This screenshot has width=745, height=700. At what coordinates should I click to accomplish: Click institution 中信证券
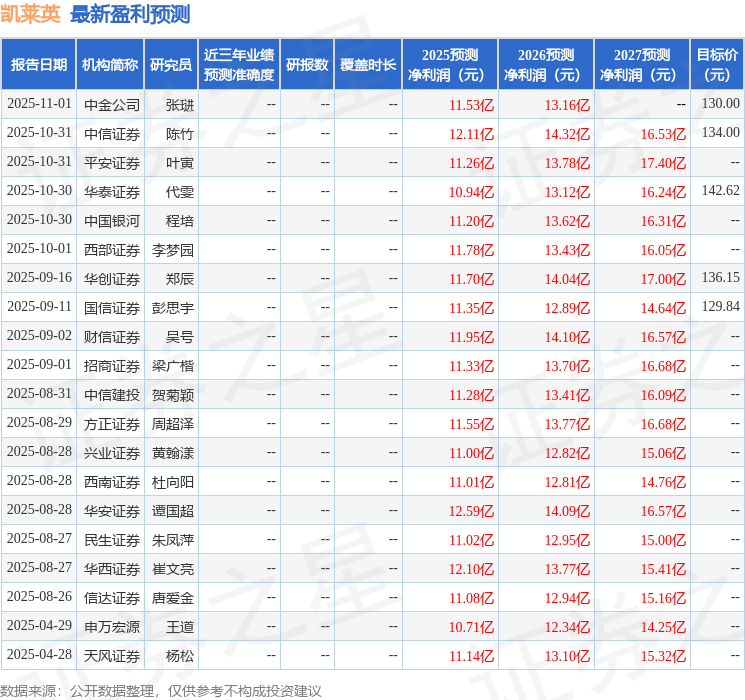pyautogui.click(x=112, y=134)
